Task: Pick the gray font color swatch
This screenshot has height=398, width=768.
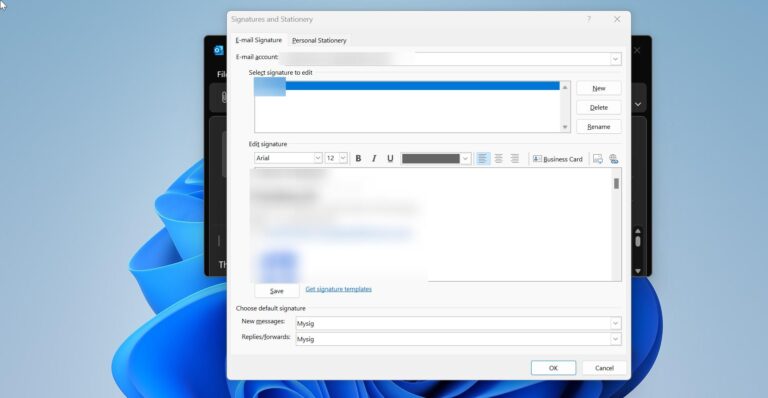Action: click(431, 159)
